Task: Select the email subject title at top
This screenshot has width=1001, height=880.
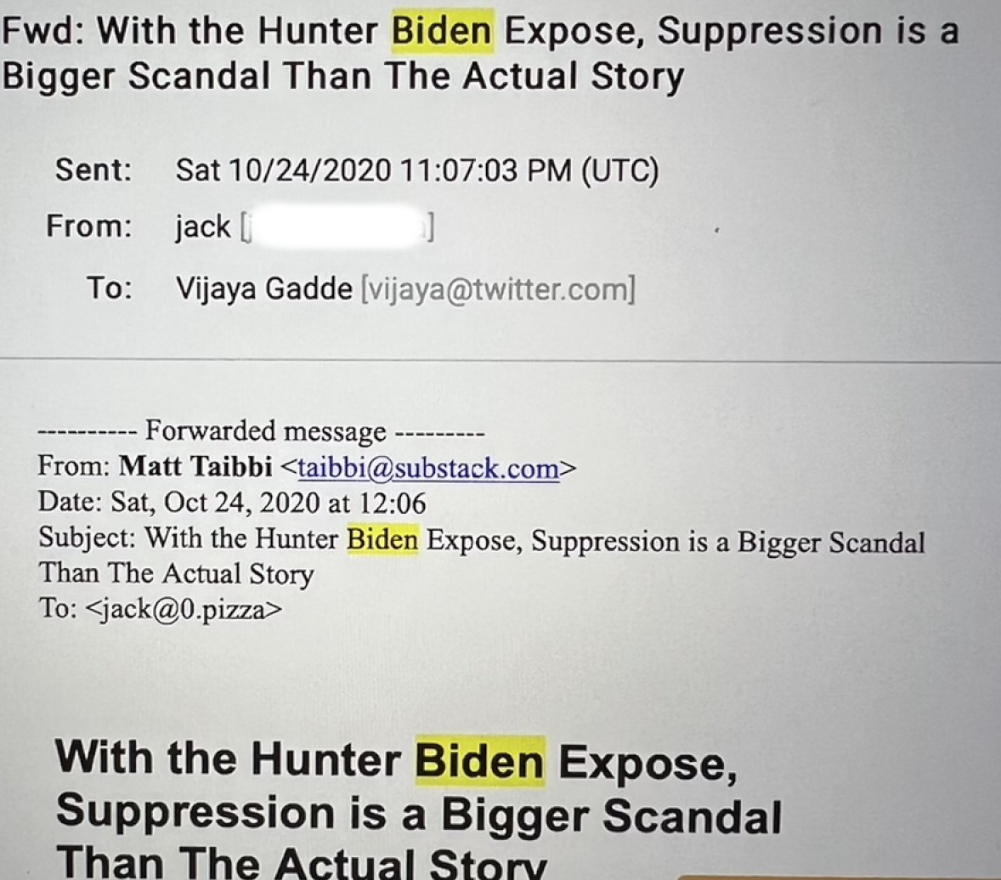Action: tap(480, 53)
